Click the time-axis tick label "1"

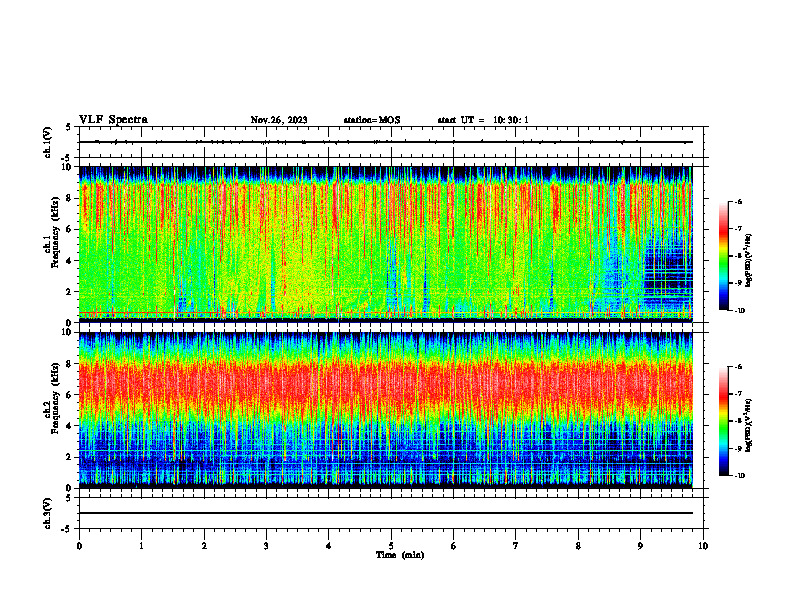click(141, 546)
